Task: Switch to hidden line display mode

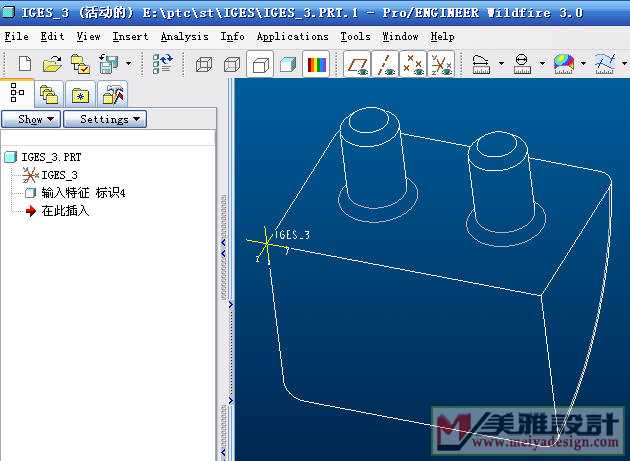Action: 232,64
